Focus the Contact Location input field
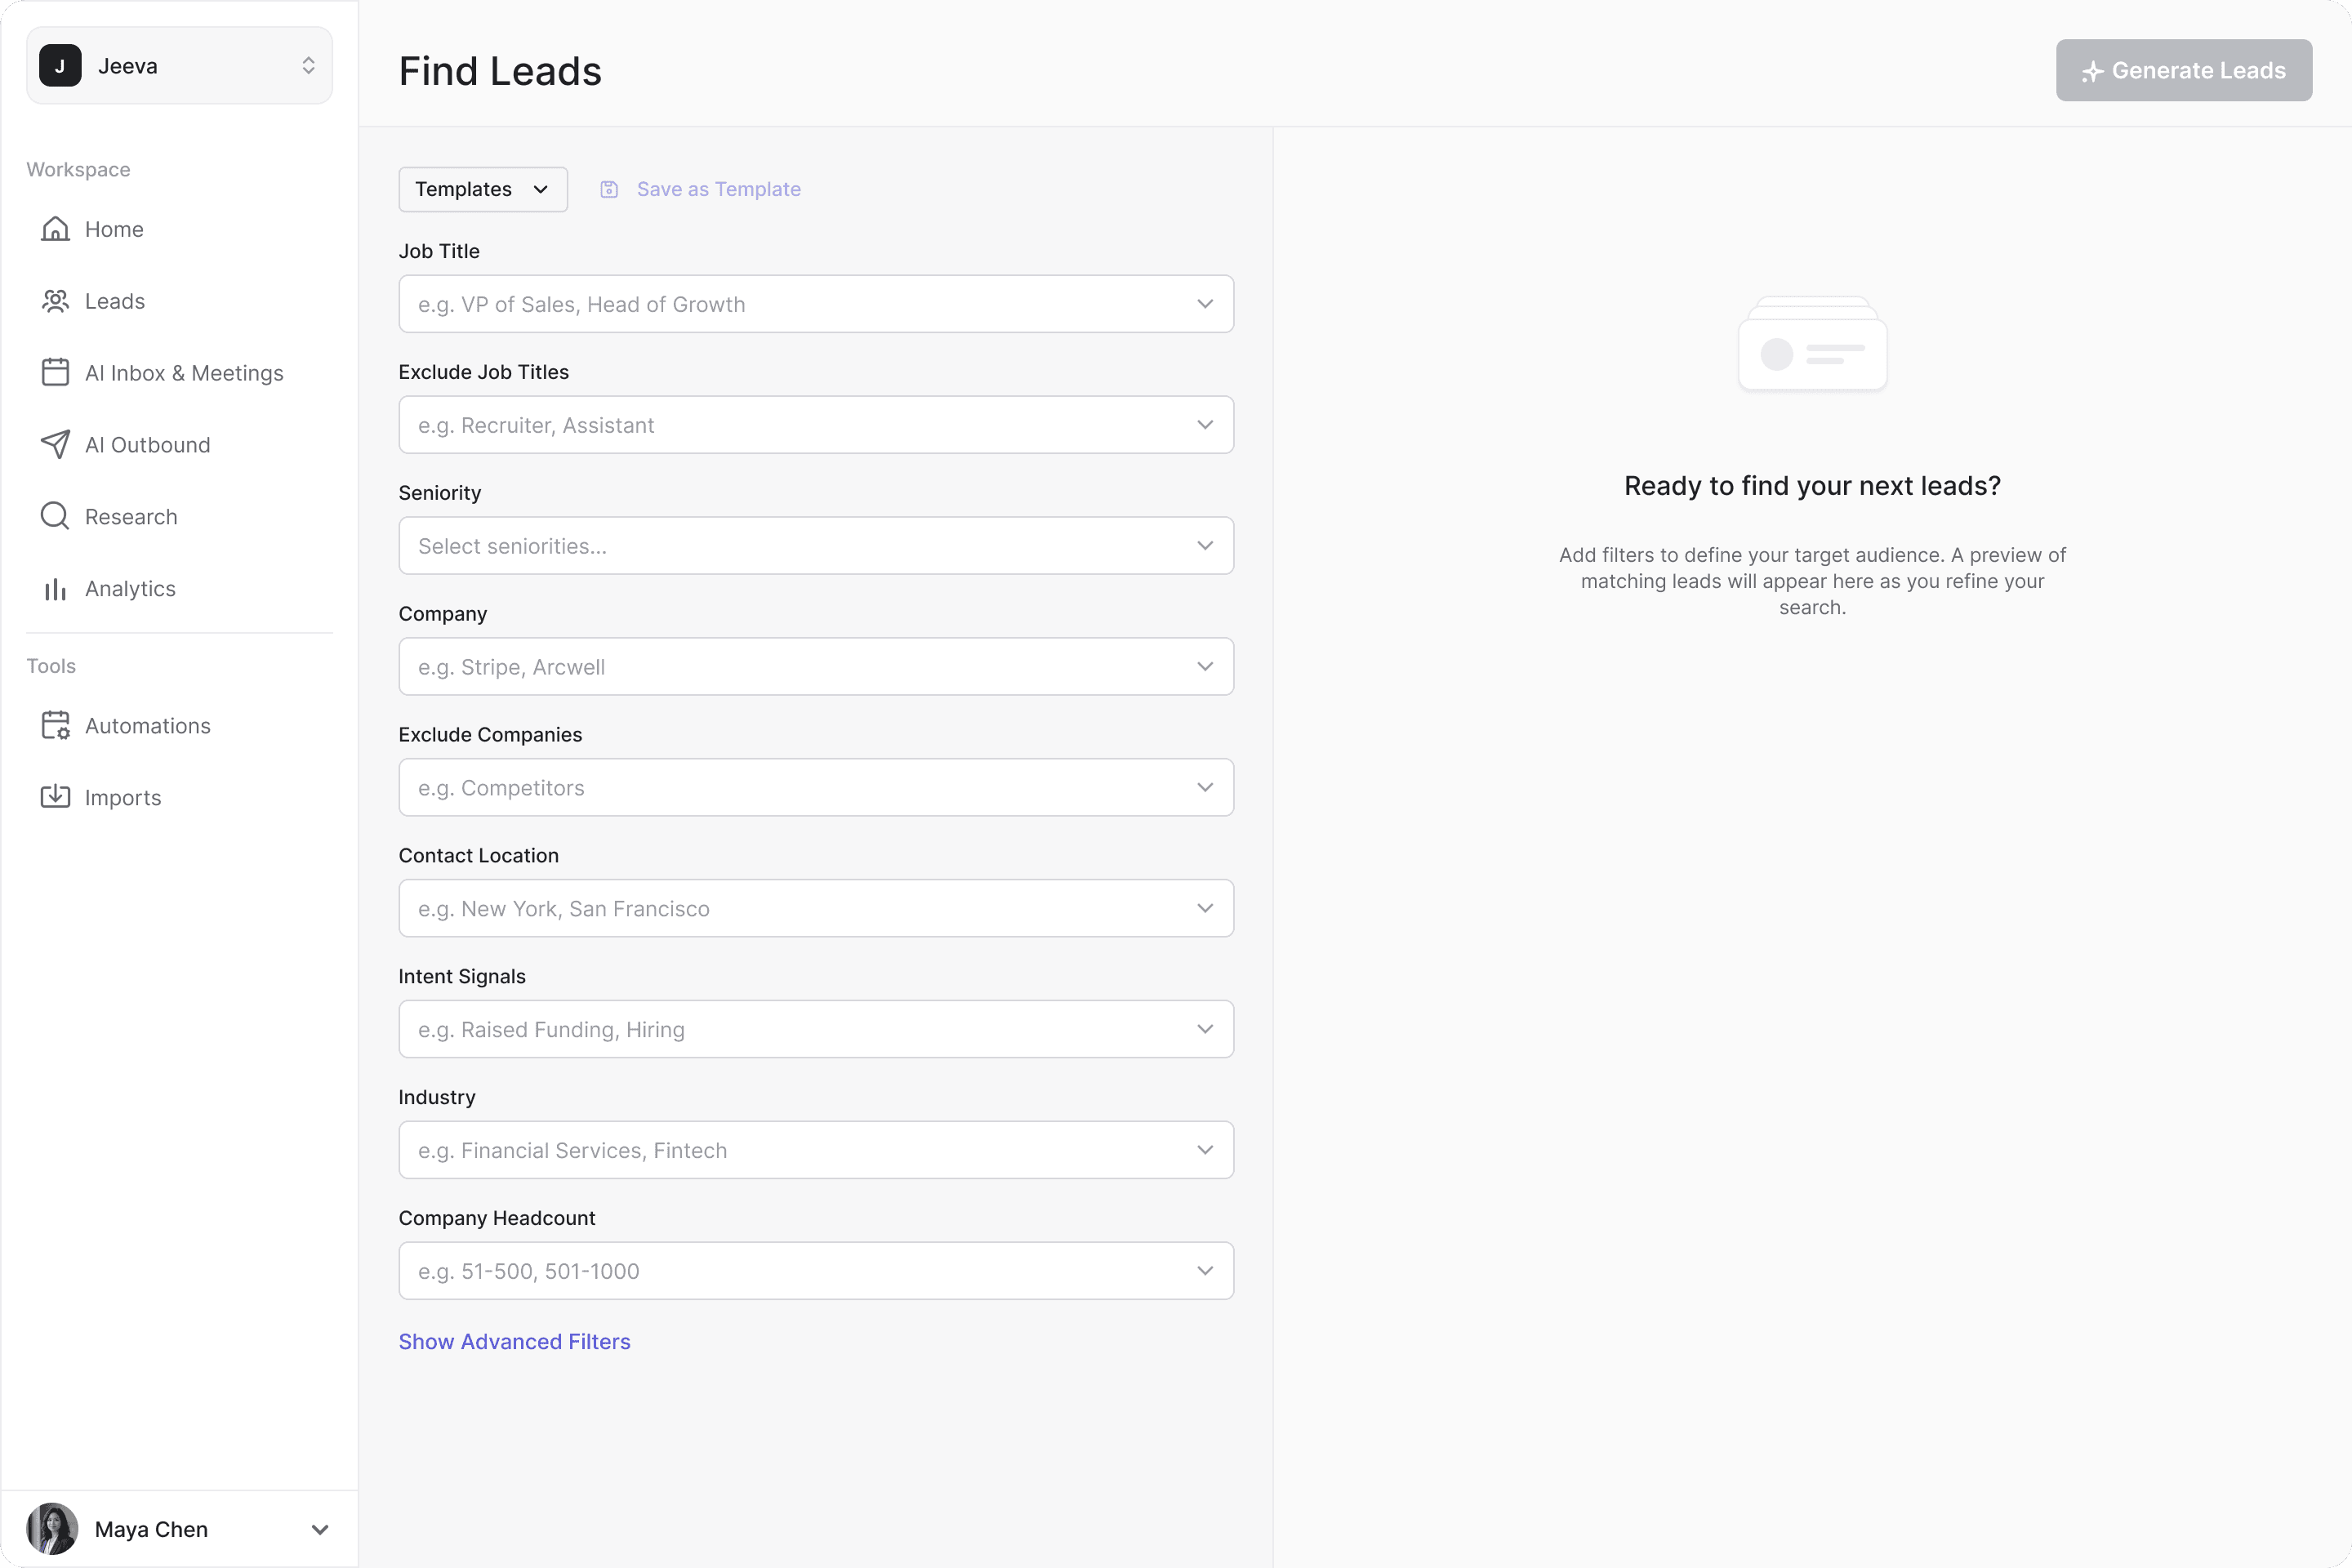This screenshot has width=2352, height=1568. coord(816,908)
